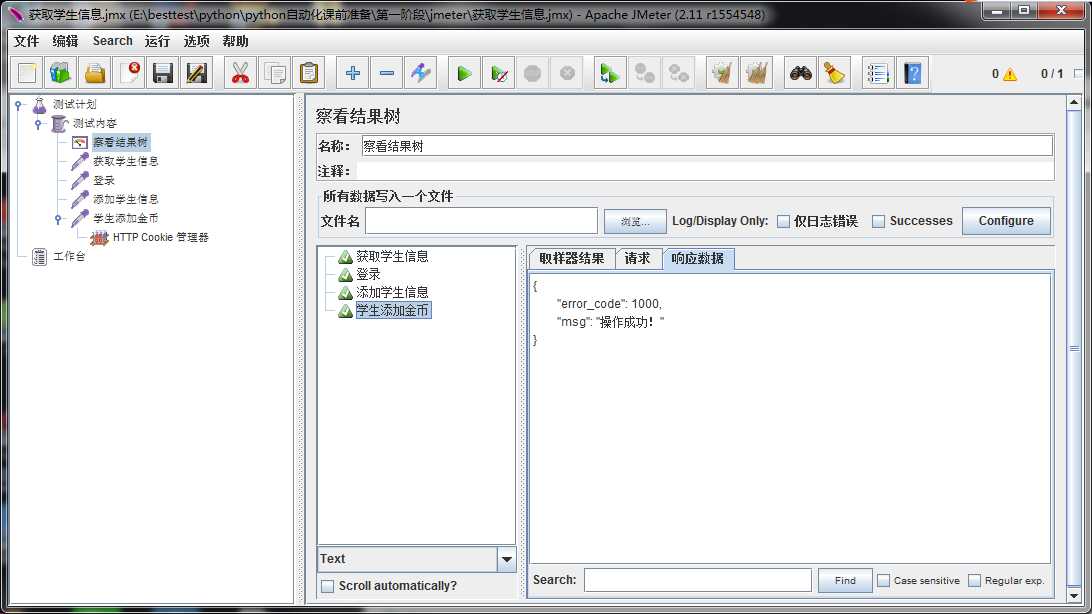The width and height of the screenshot is (1092, 614).
Task: Click the Copy toolbar icon
Action: pyautogui.click(x=275, y=73)
